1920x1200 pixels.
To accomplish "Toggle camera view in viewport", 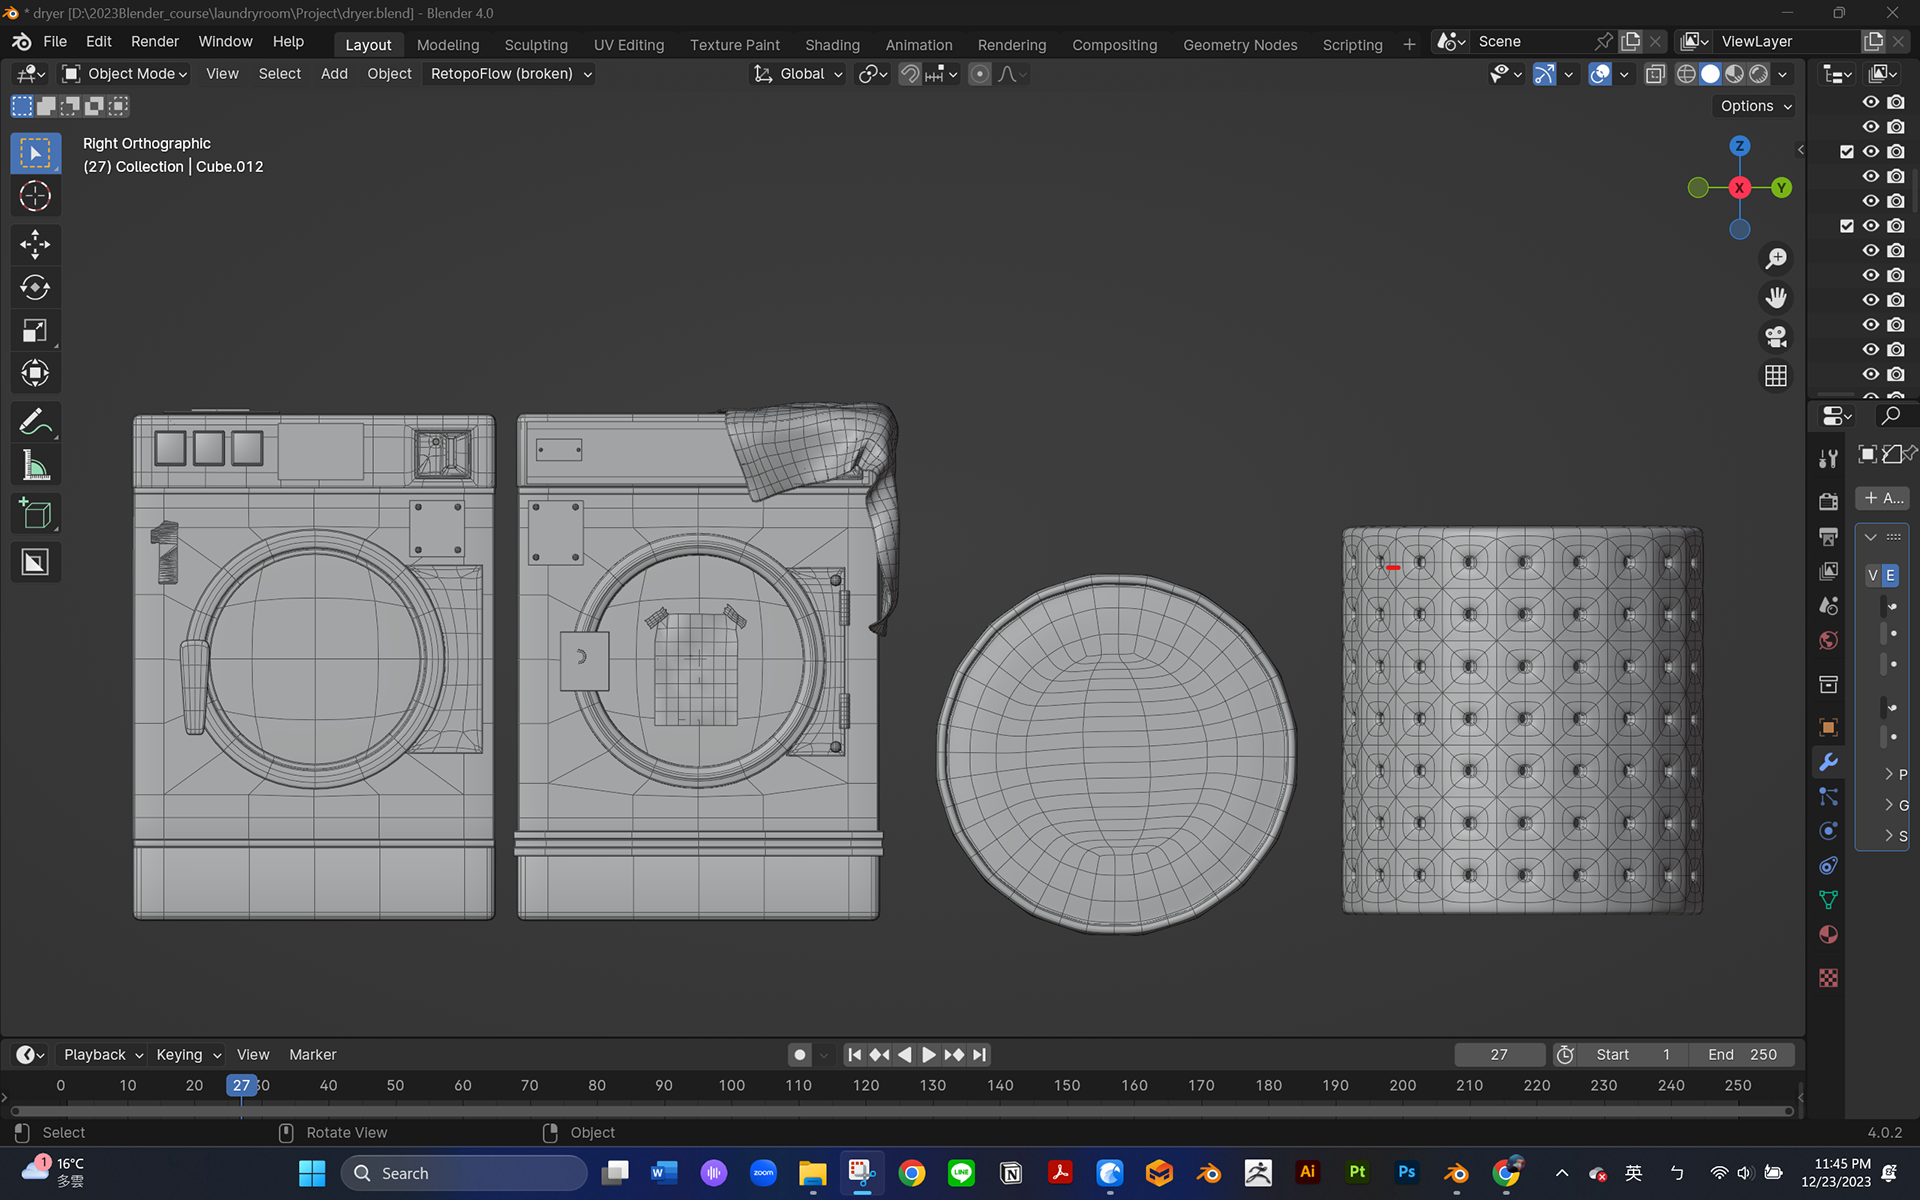I will (x=1776, y=337).
